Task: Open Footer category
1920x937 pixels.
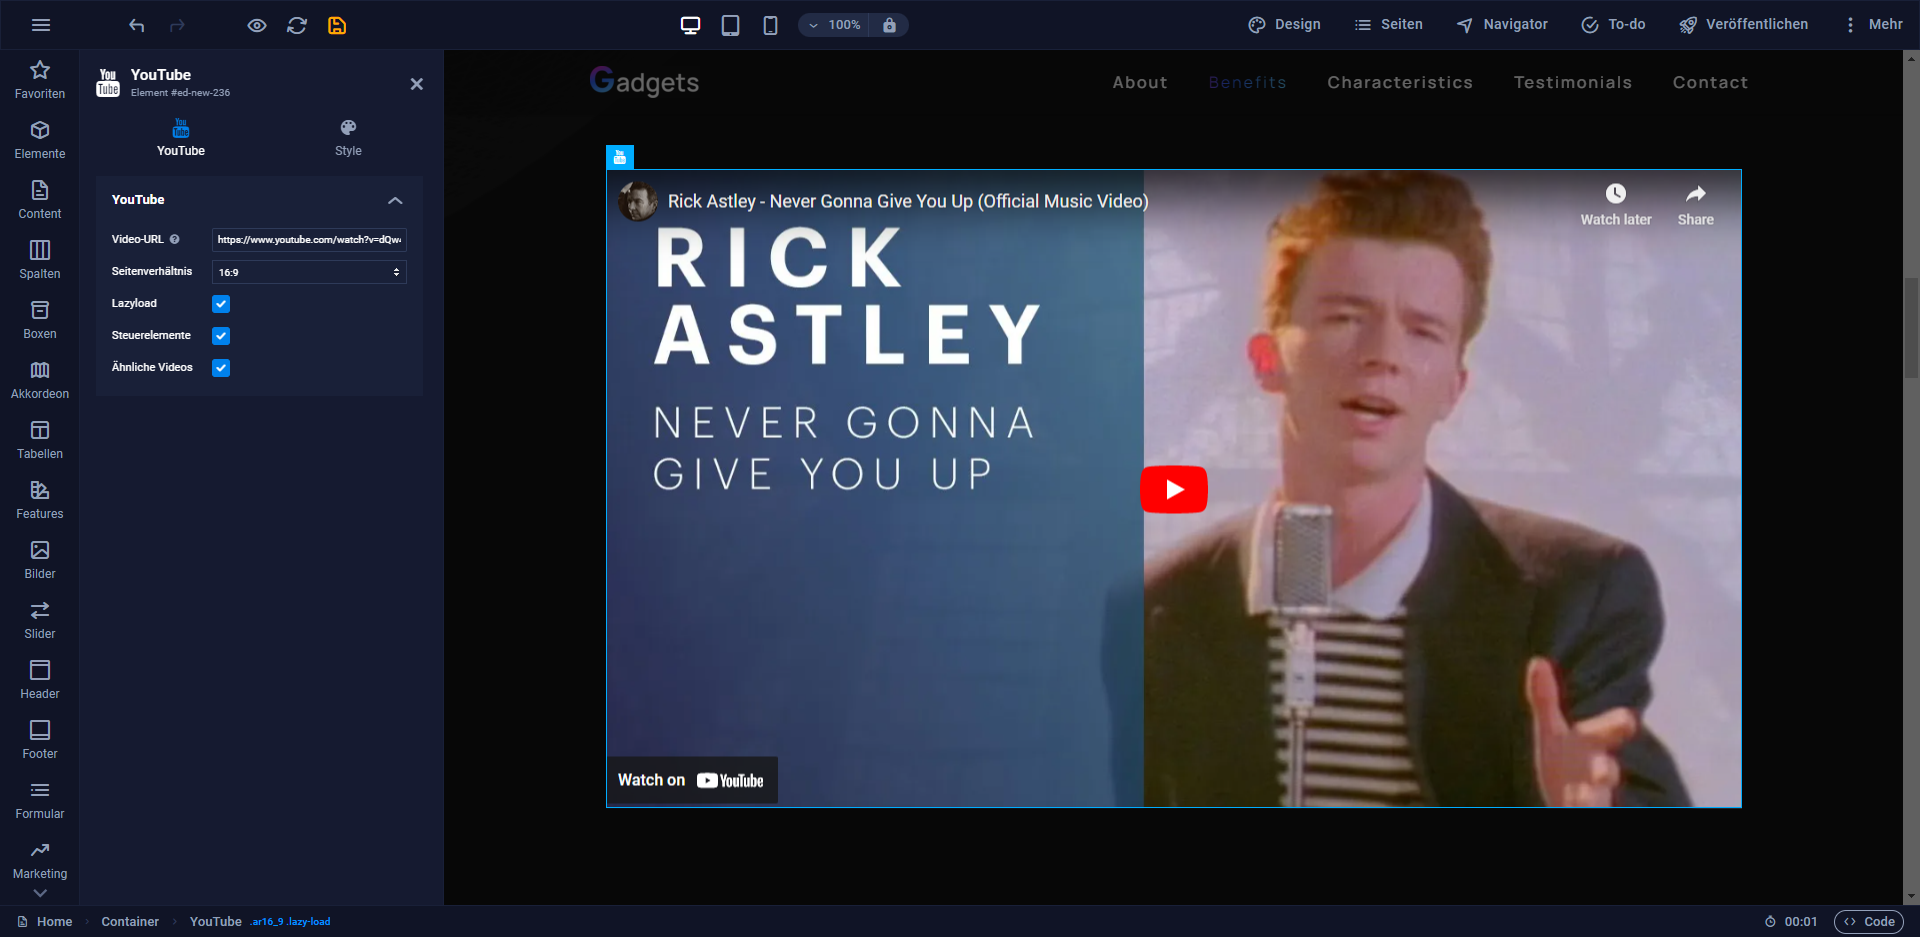Action: pos(40,740)
